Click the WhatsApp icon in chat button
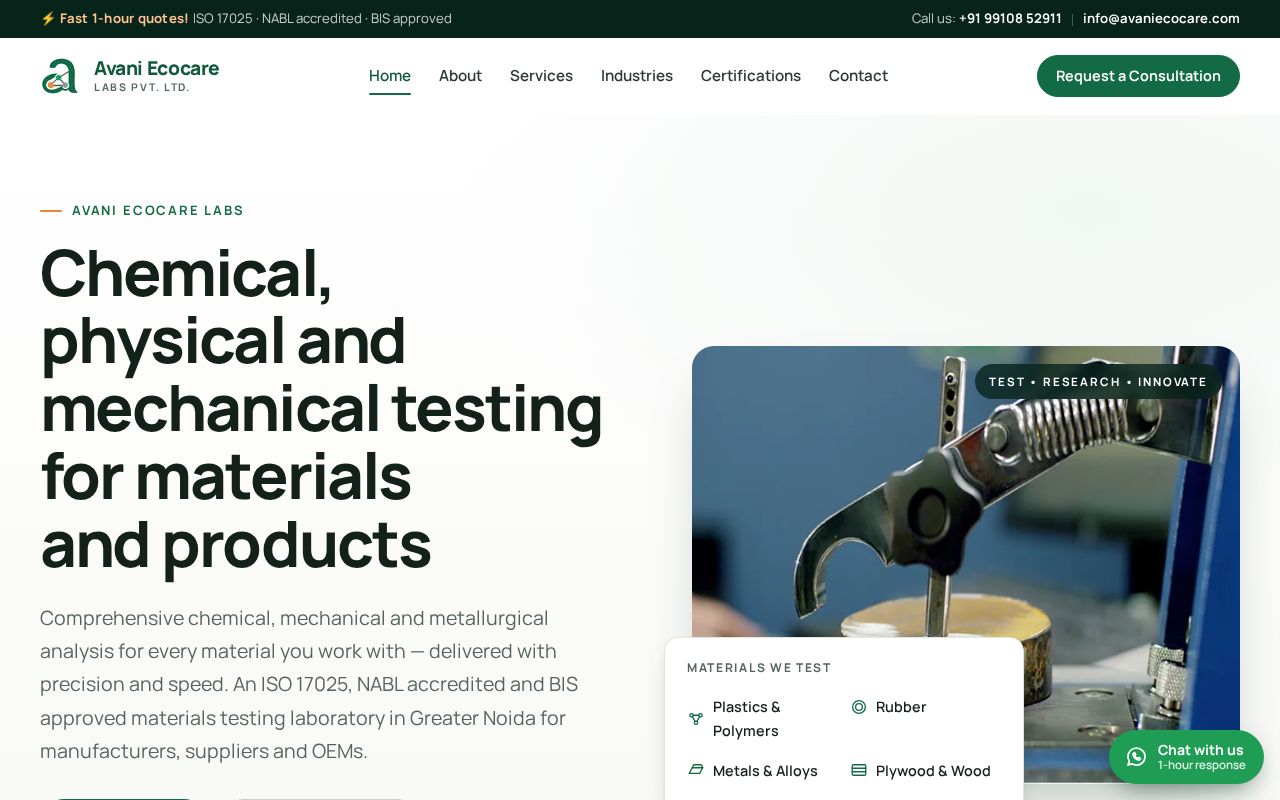1280x800 pixels. [1136, 757]
